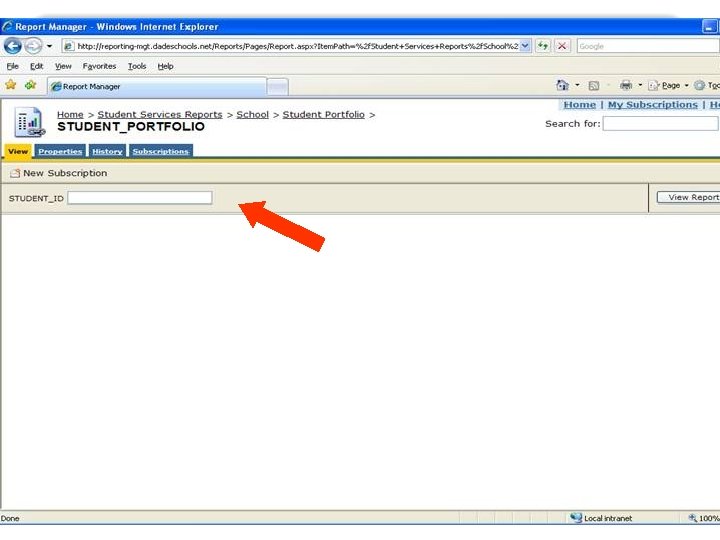Click the Google search box

coord(648,46)
